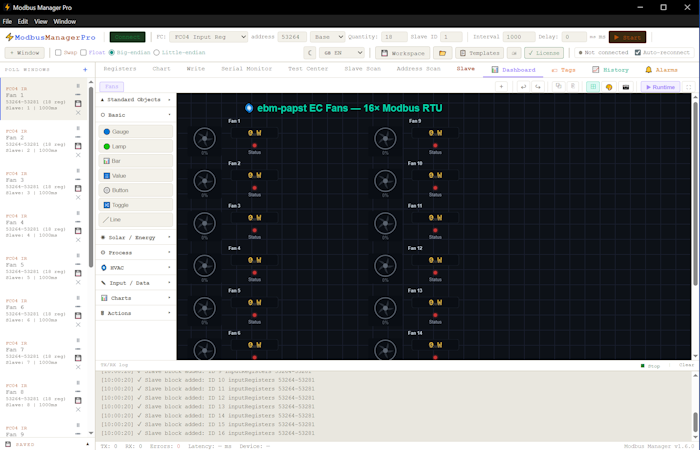Open the Templates button

click(479, 53)
